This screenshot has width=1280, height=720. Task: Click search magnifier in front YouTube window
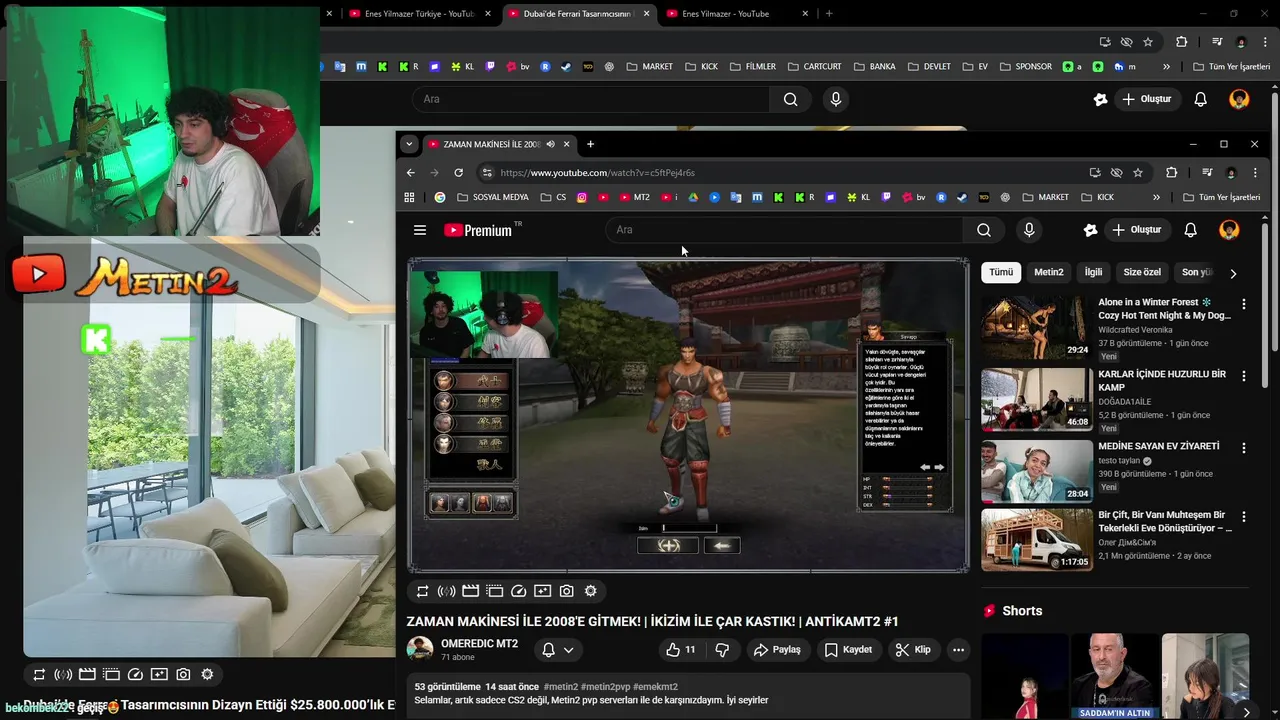point(984,230)
